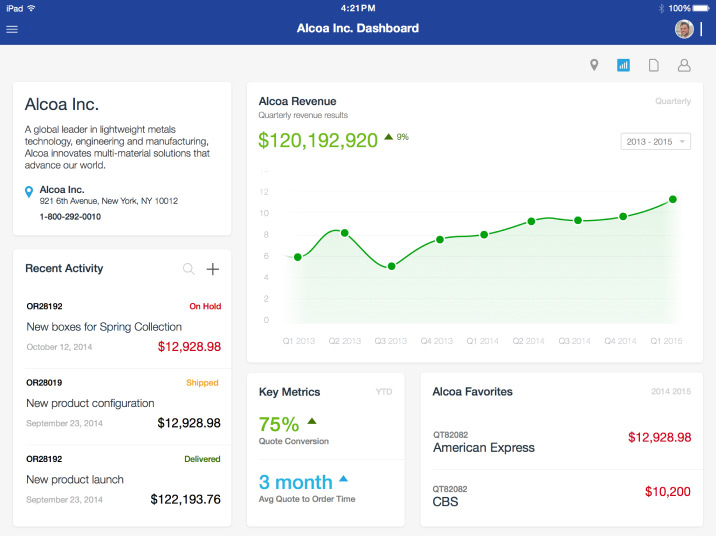Click the $10,200 amount

[668, 492]
